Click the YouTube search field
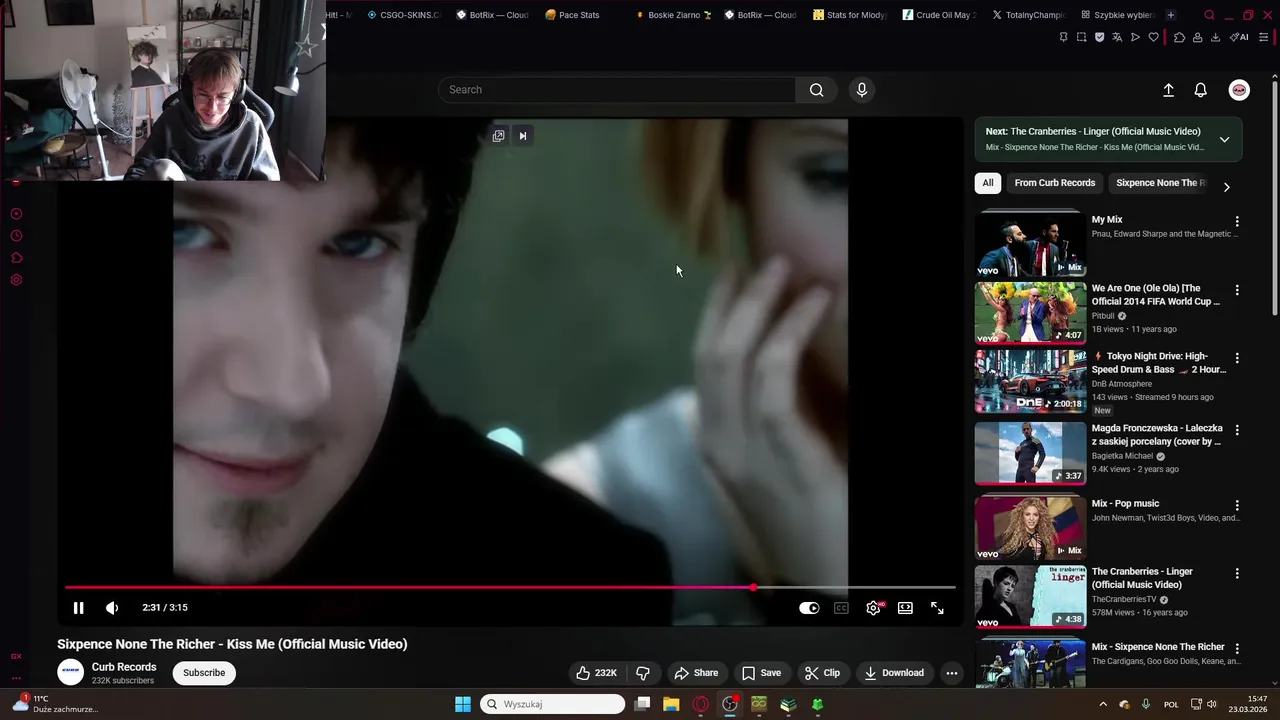Image resolution: width=1280 pixels, height=720 pixels. click(617, 90)
